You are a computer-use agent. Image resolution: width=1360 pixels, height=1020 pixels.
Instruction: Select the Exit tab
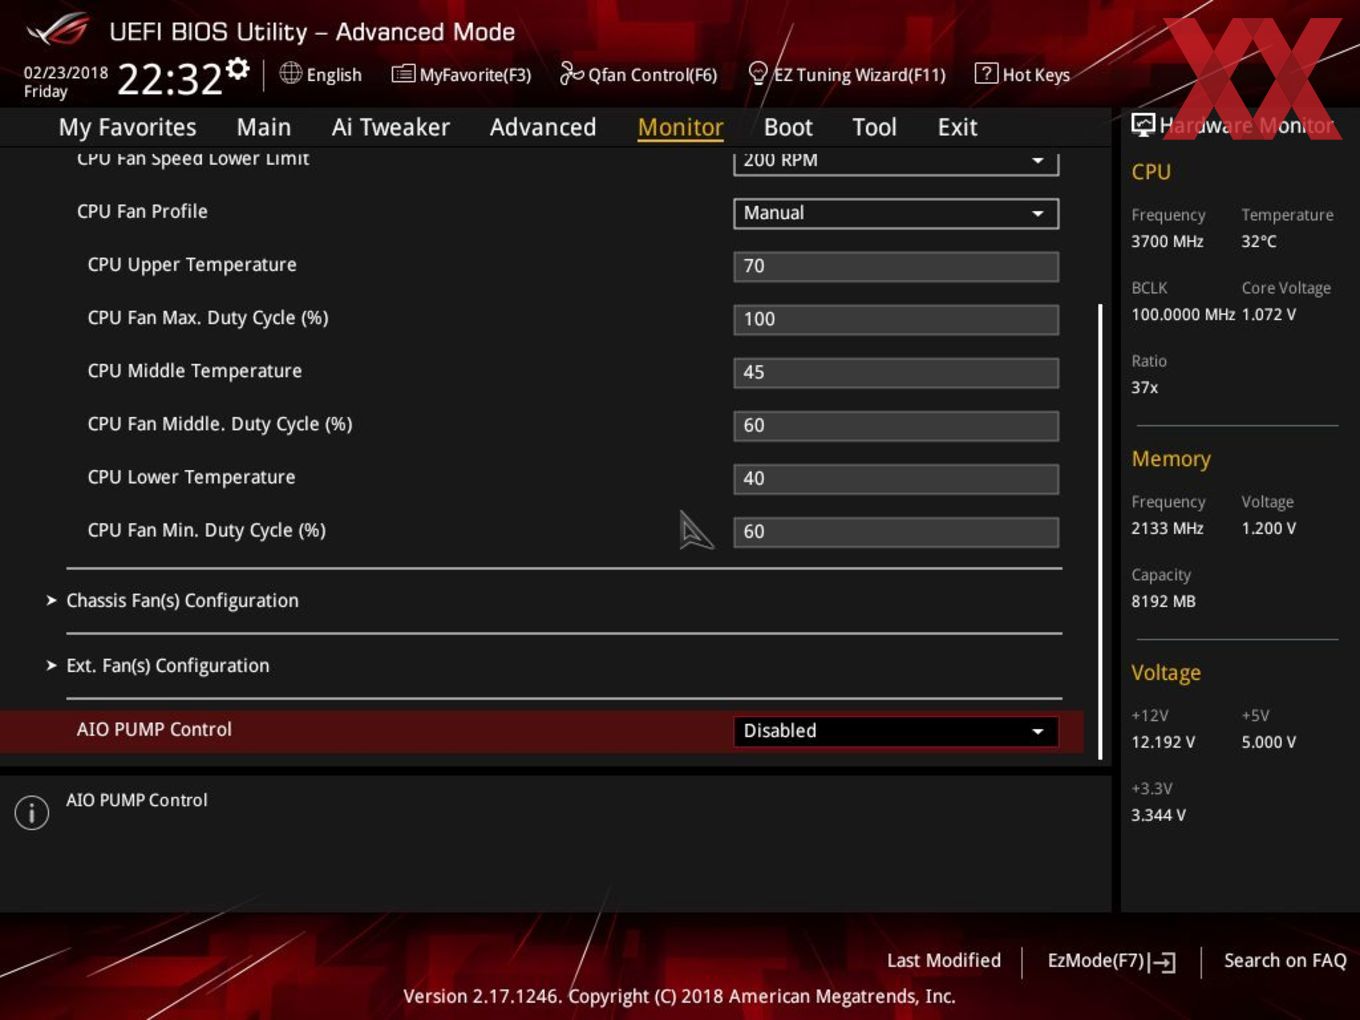click(x=957, y=127)
